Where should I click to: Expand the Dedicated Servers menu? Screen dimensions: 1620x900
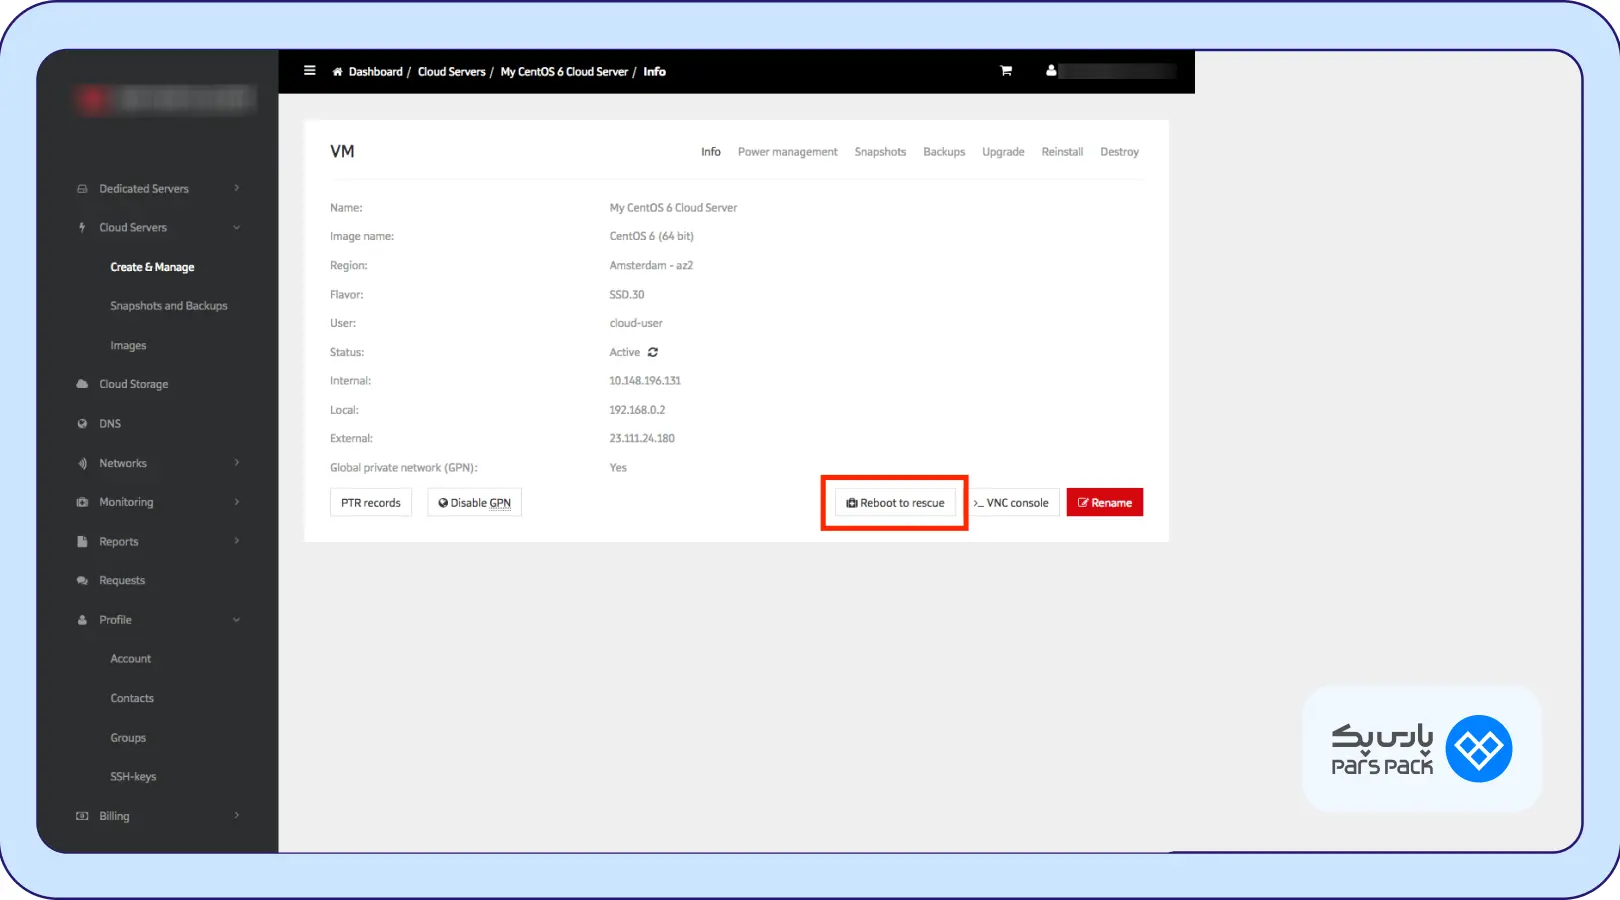237,188
